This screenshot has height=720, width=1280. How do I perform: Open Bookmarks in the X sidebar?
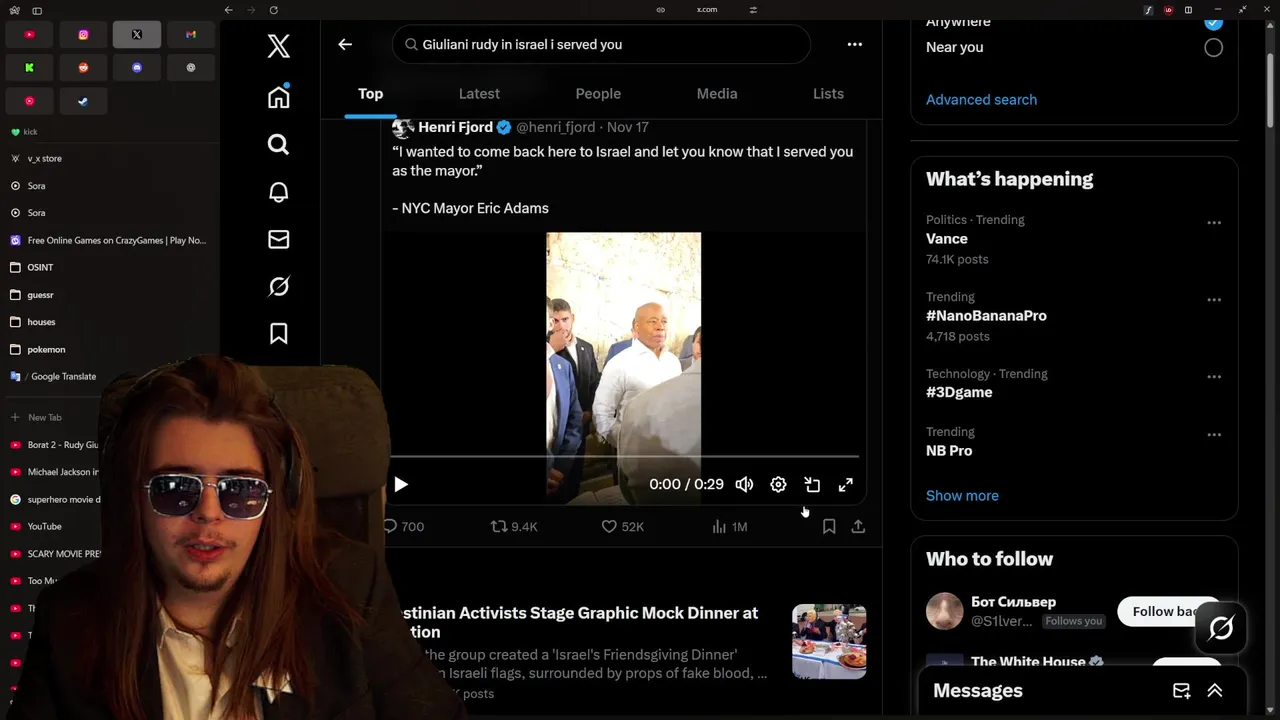(x=279, y=333)
